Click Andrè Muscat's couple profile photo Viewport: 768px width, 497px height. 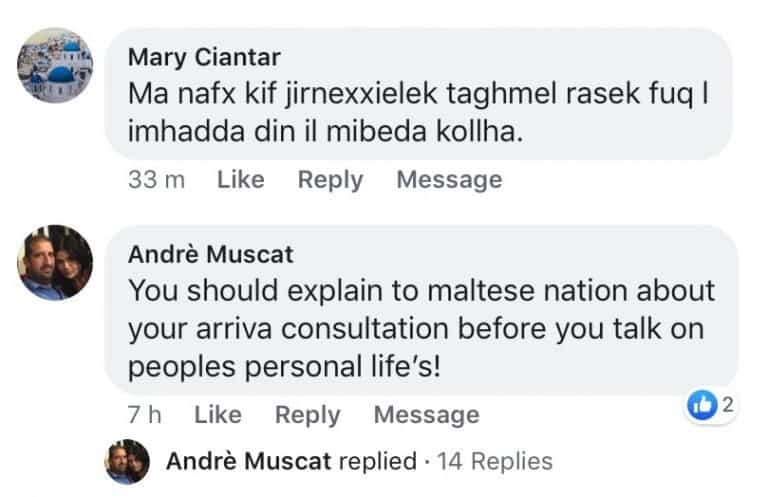(55, 262)
